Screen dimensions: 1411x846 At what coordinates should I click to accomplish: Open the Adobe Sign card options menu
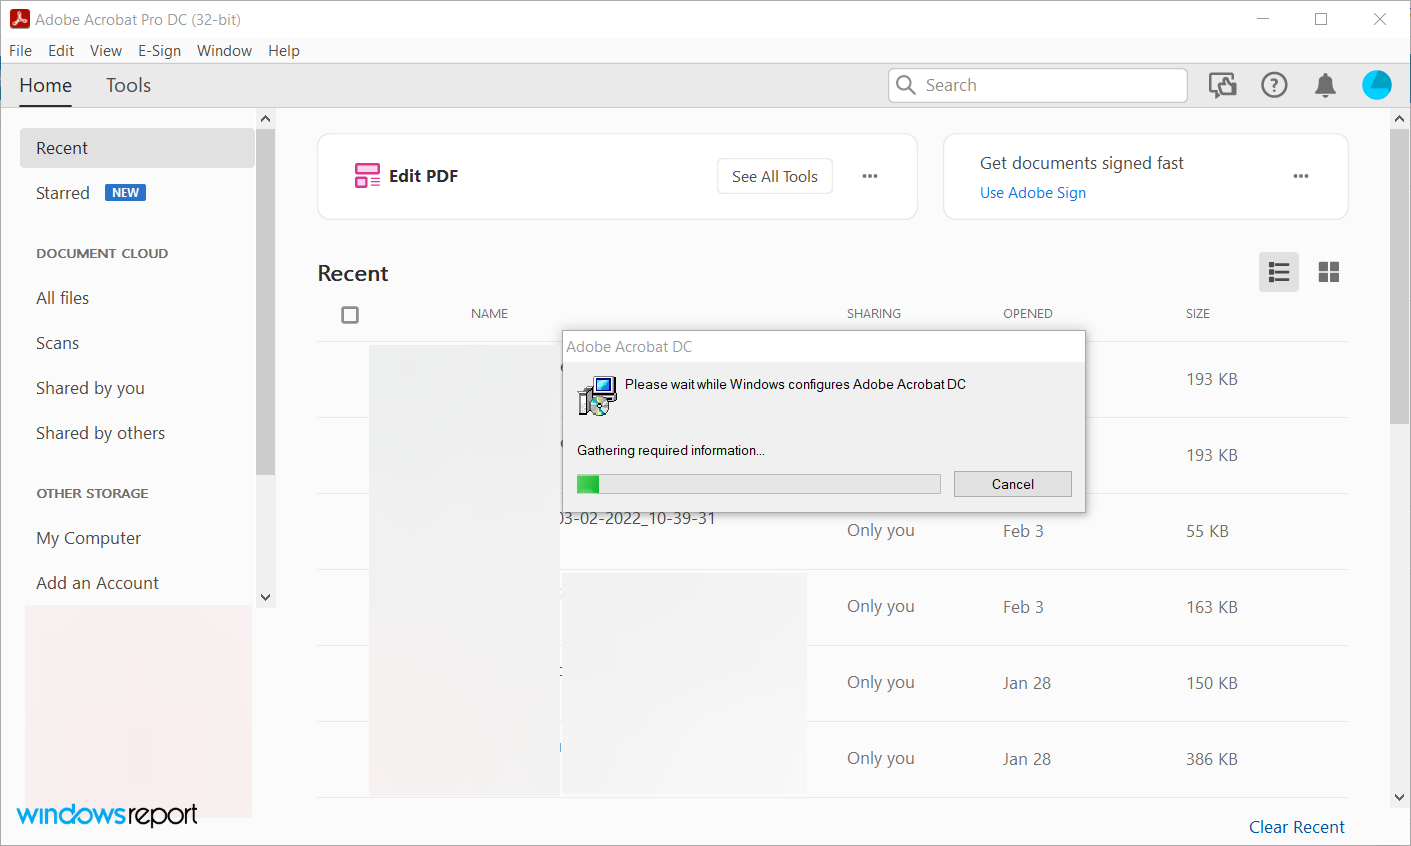pyautogui.click(x=1301, y=176)
